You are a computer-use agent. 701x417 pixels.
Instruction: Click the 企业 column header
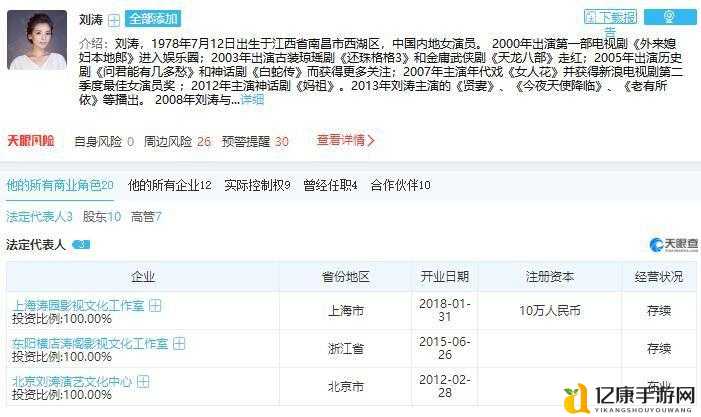[x=143, y=277]
